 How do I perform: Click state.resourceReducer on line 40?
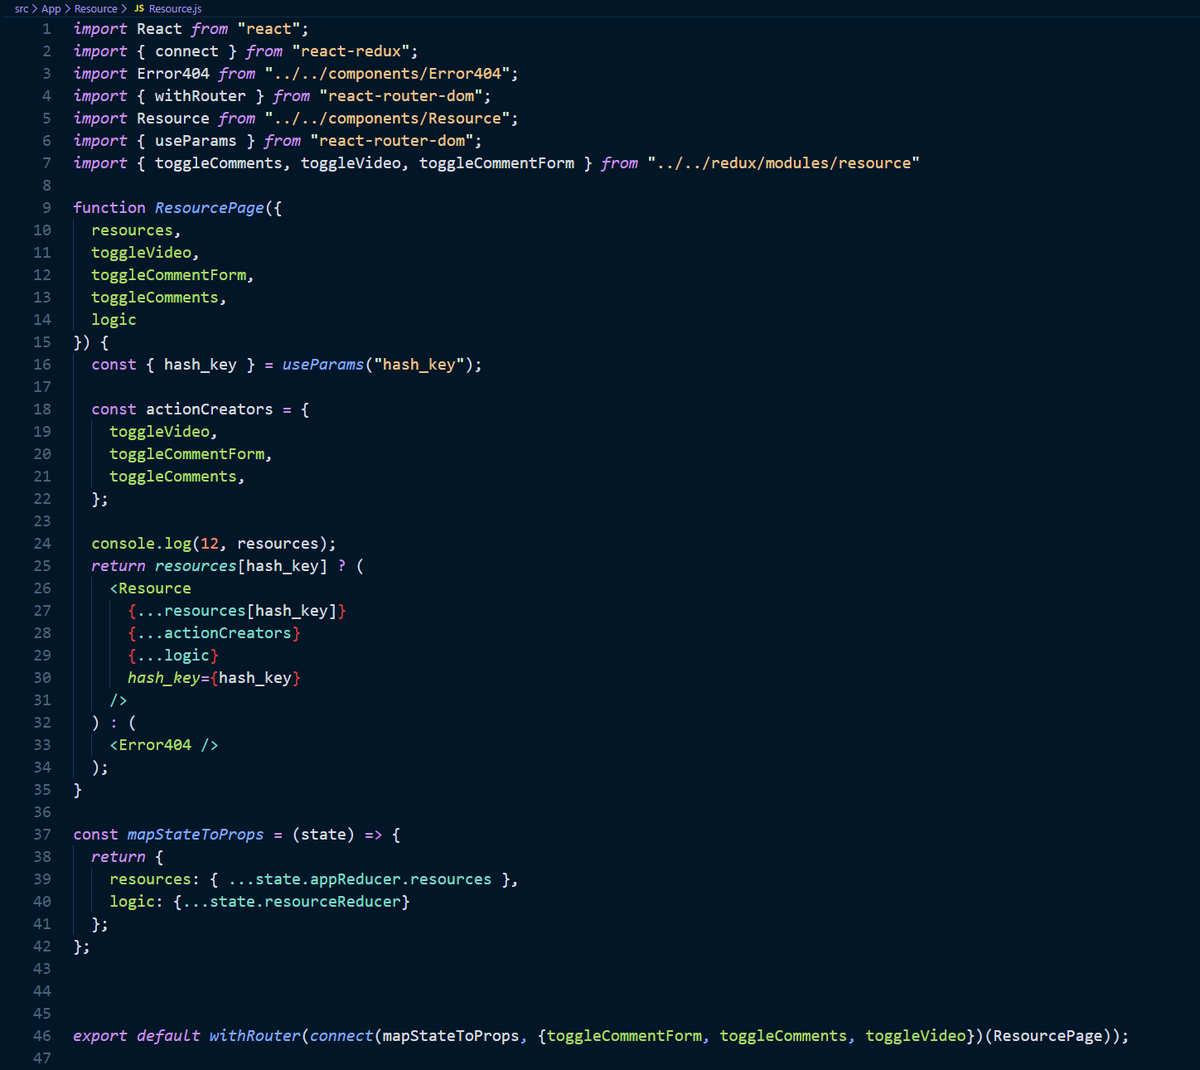point(305,902)
